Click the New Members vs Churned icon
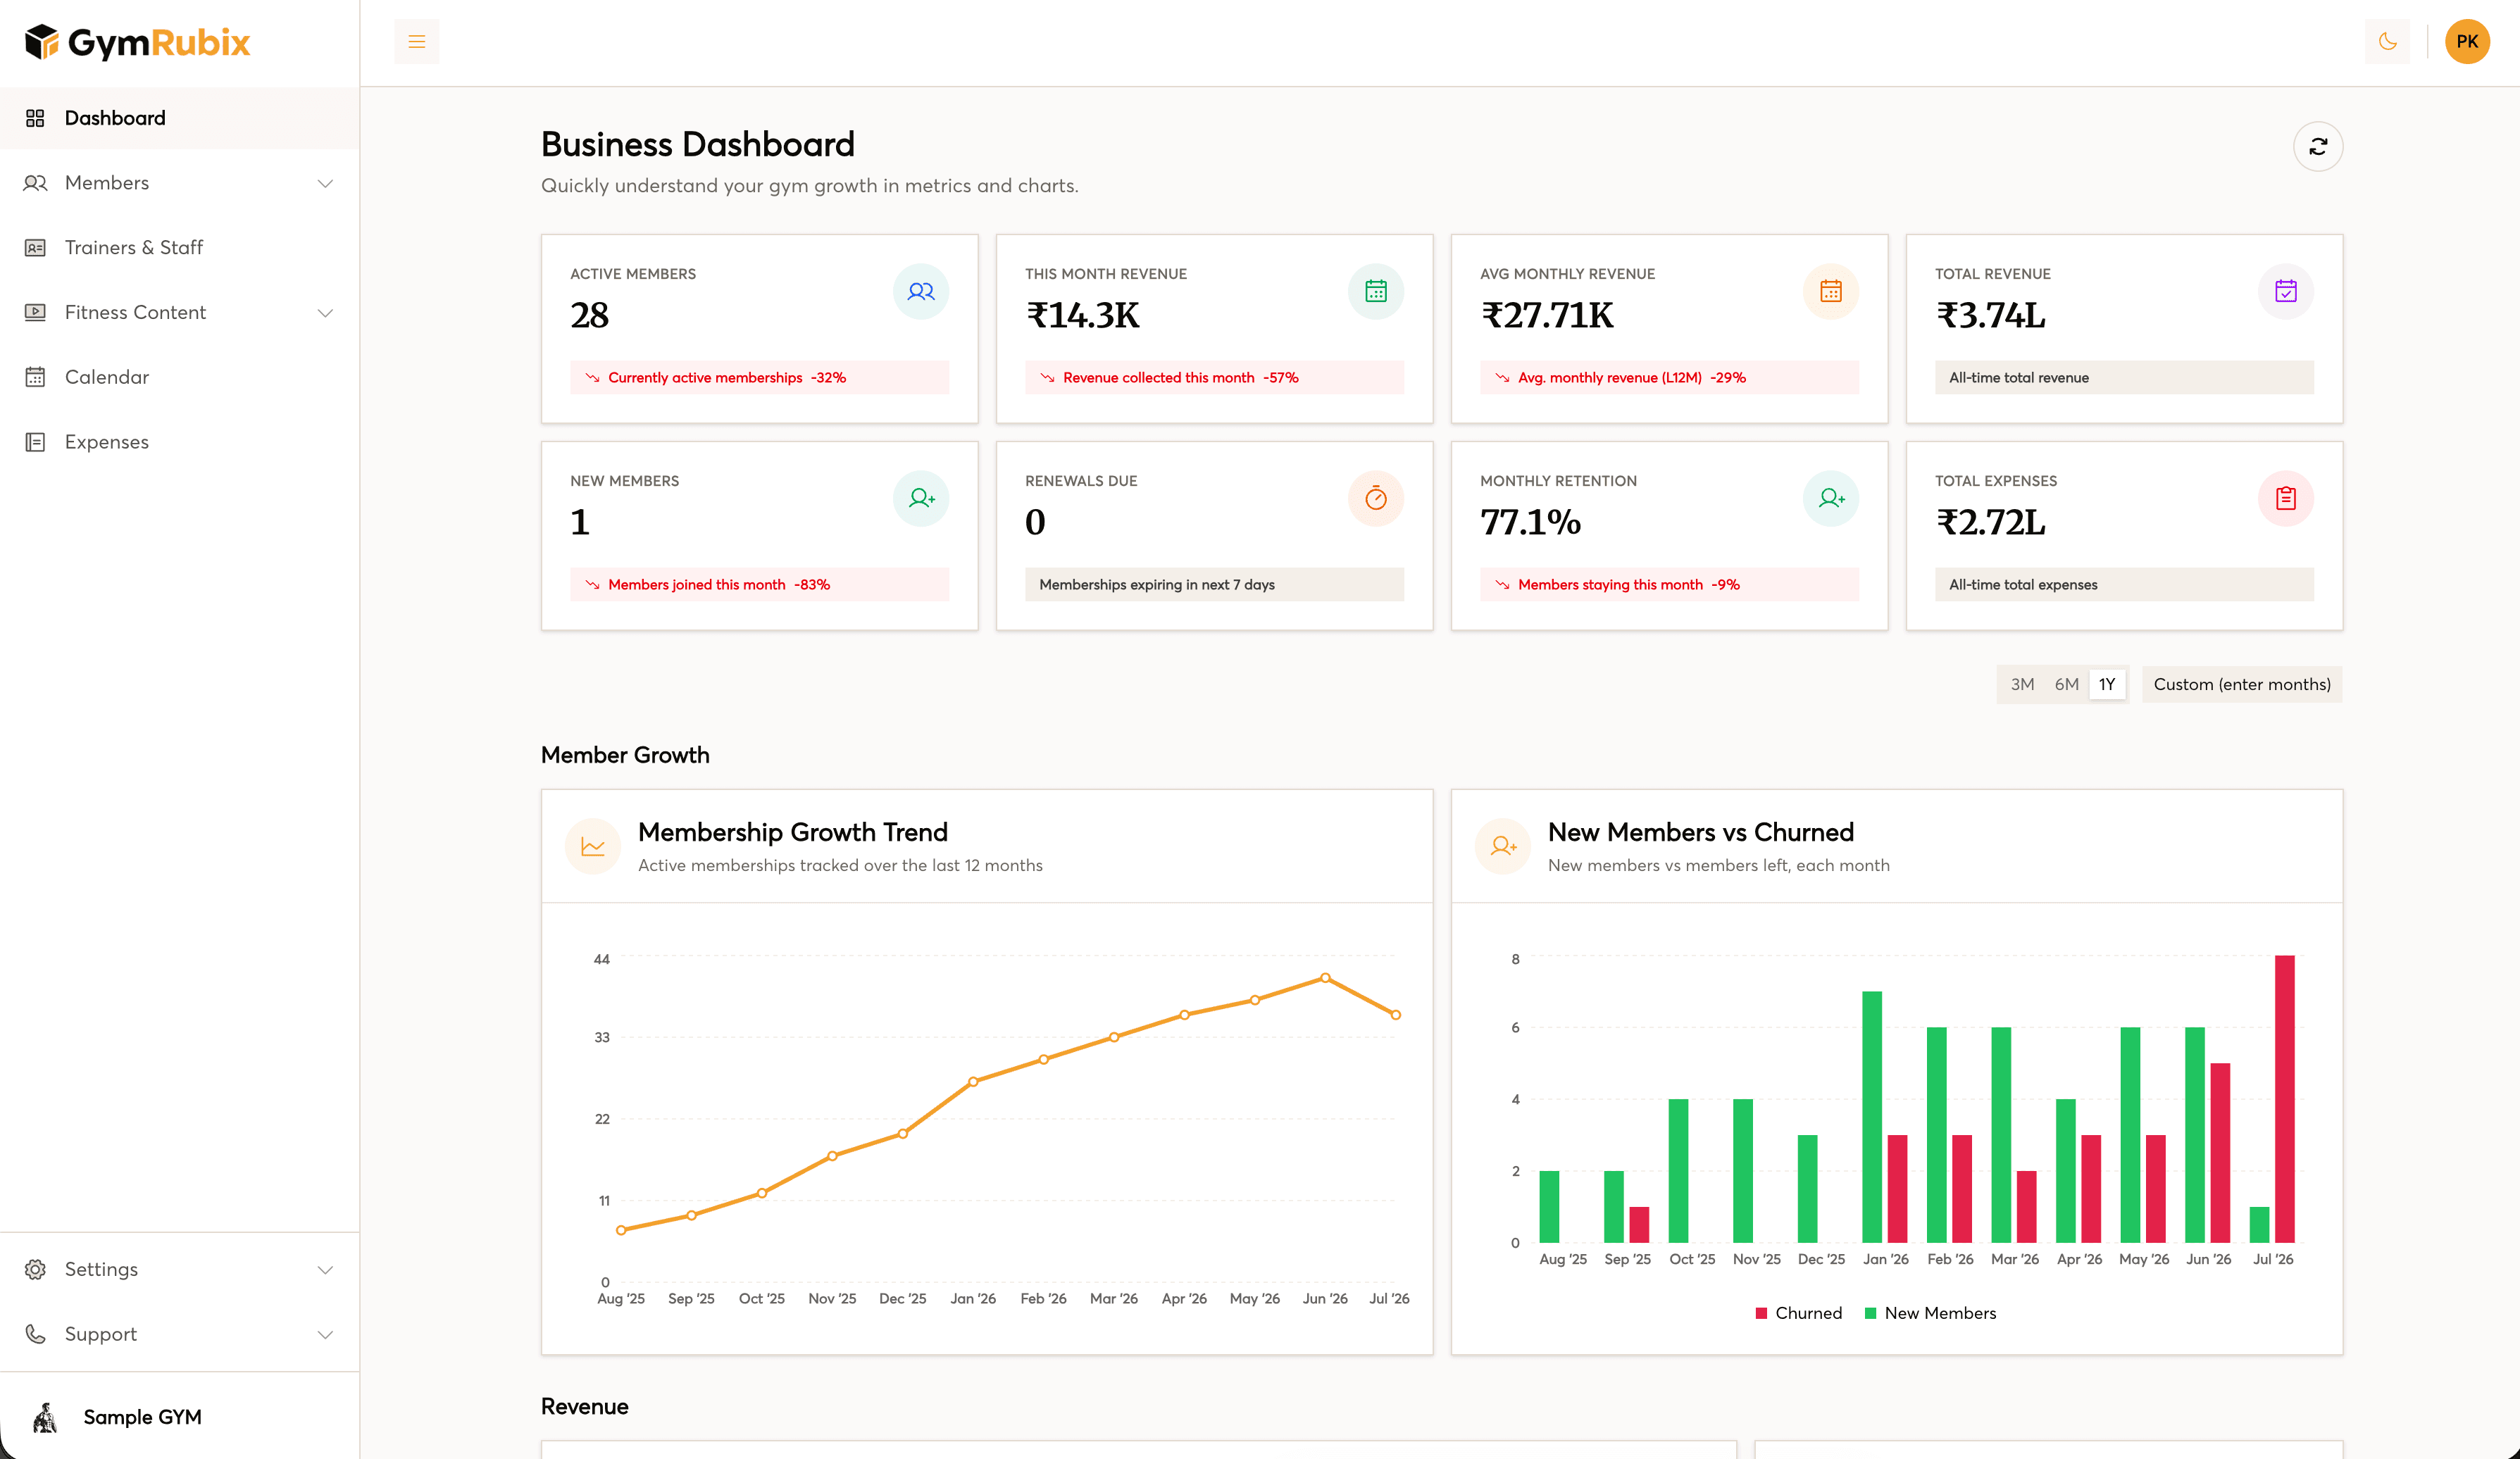Image resolution: width=2520 pixels, height=1459 pixels. pos(1503,846)
